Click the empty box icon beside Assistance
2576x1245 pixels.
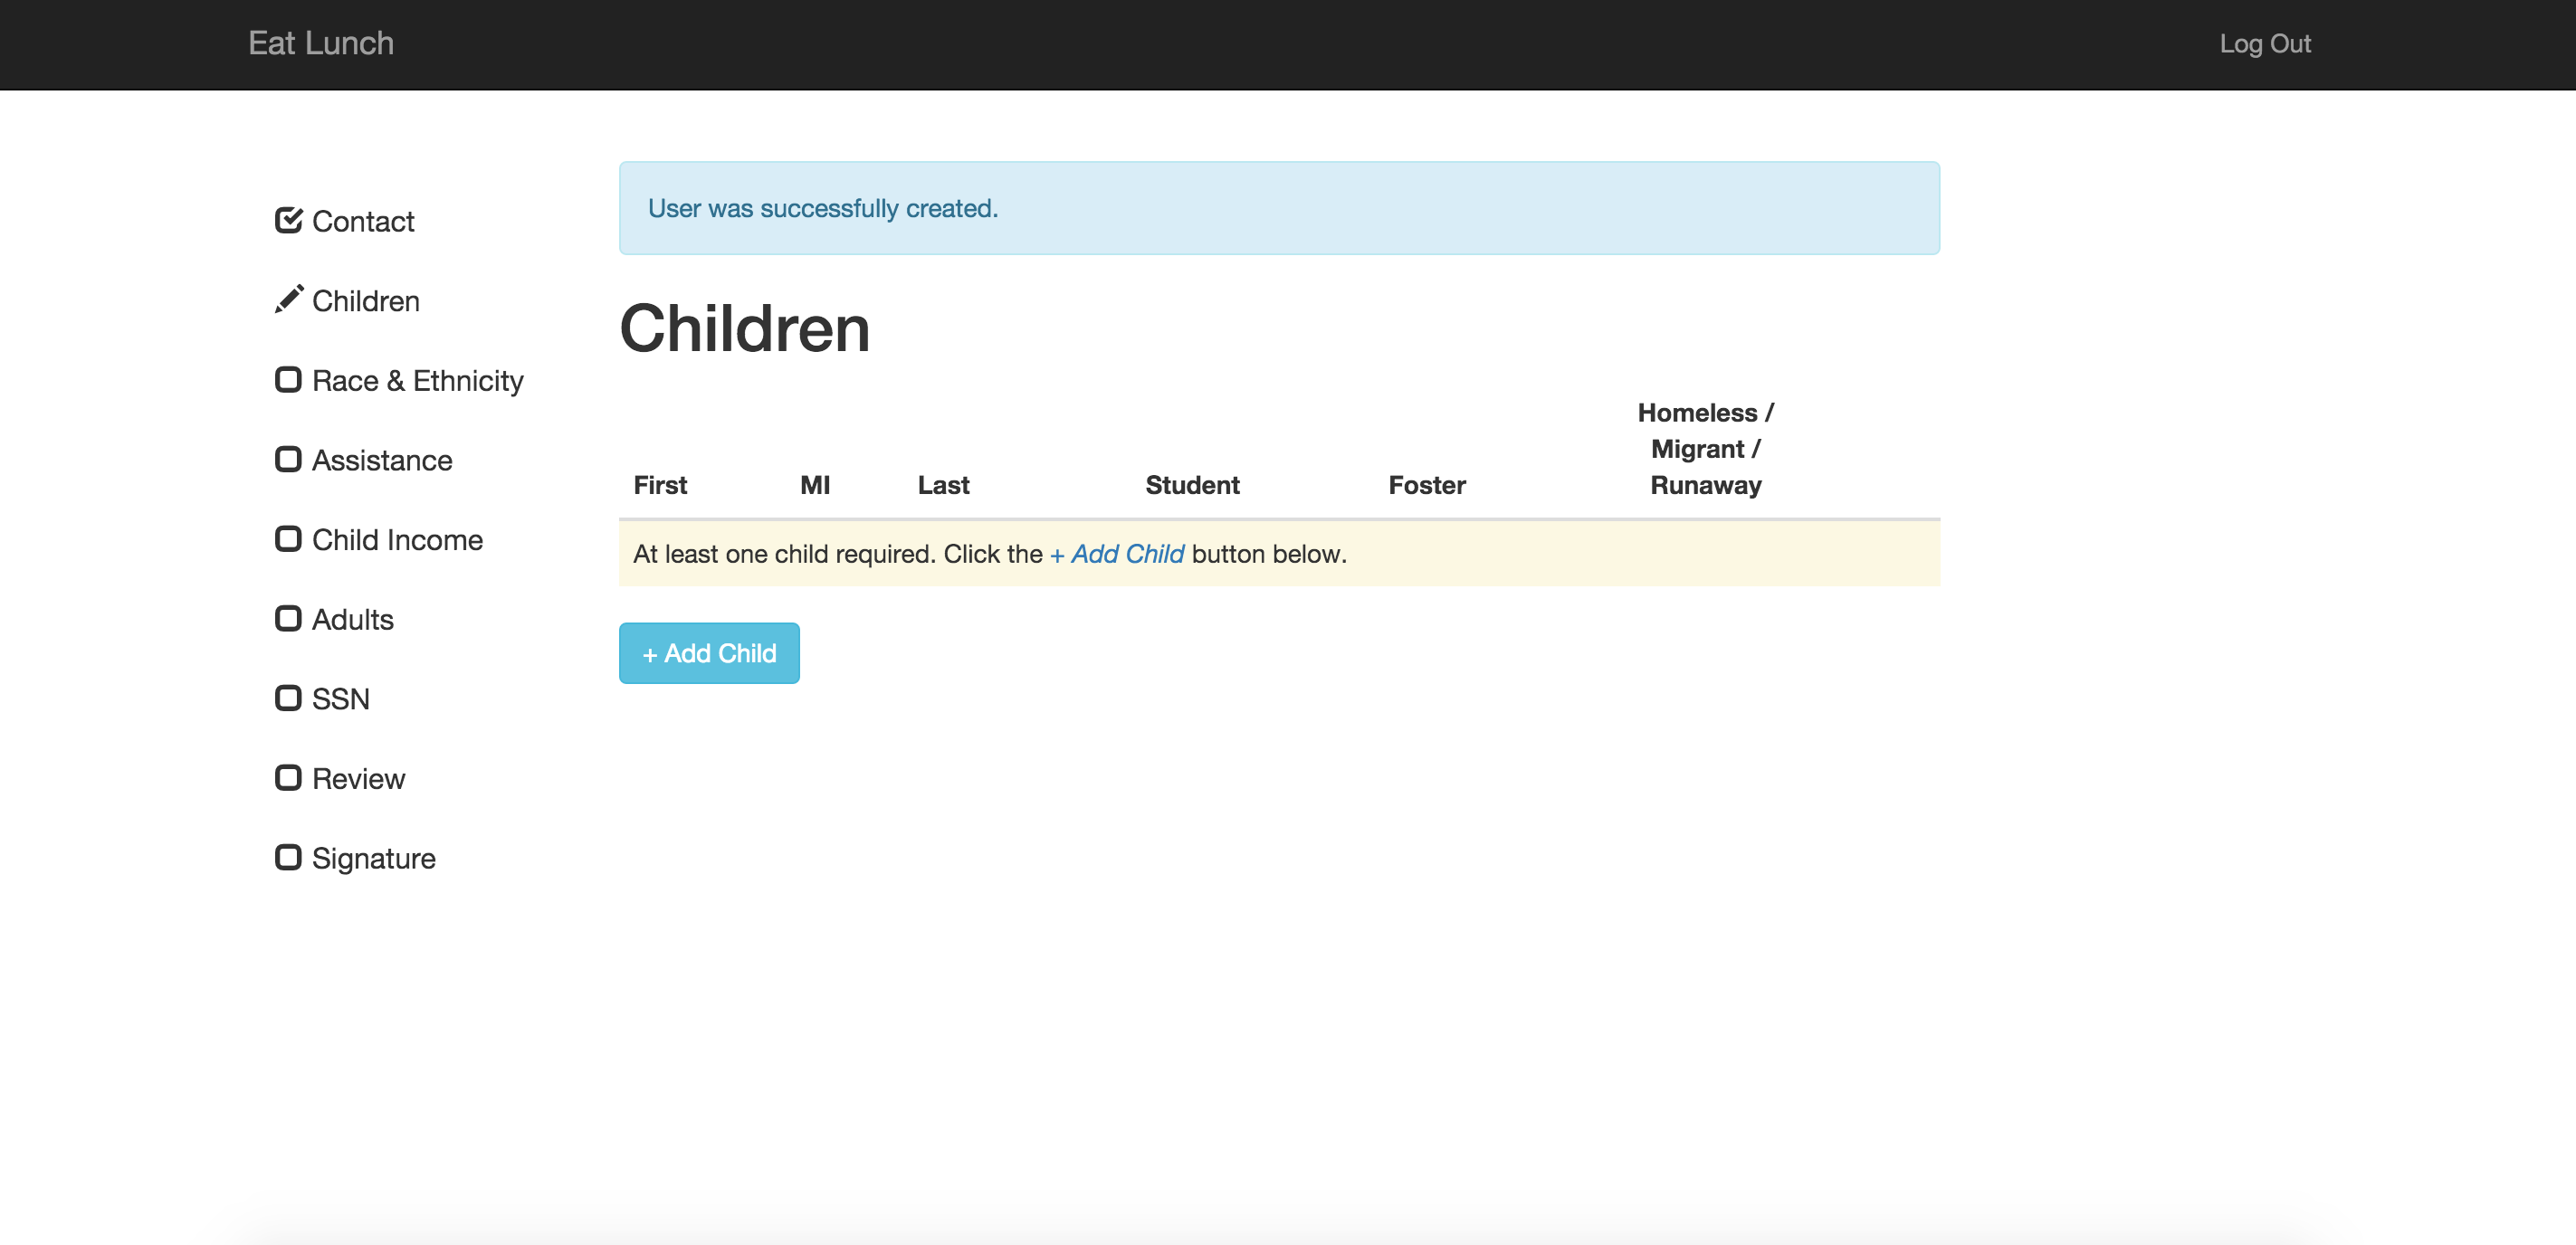point(288,460)
